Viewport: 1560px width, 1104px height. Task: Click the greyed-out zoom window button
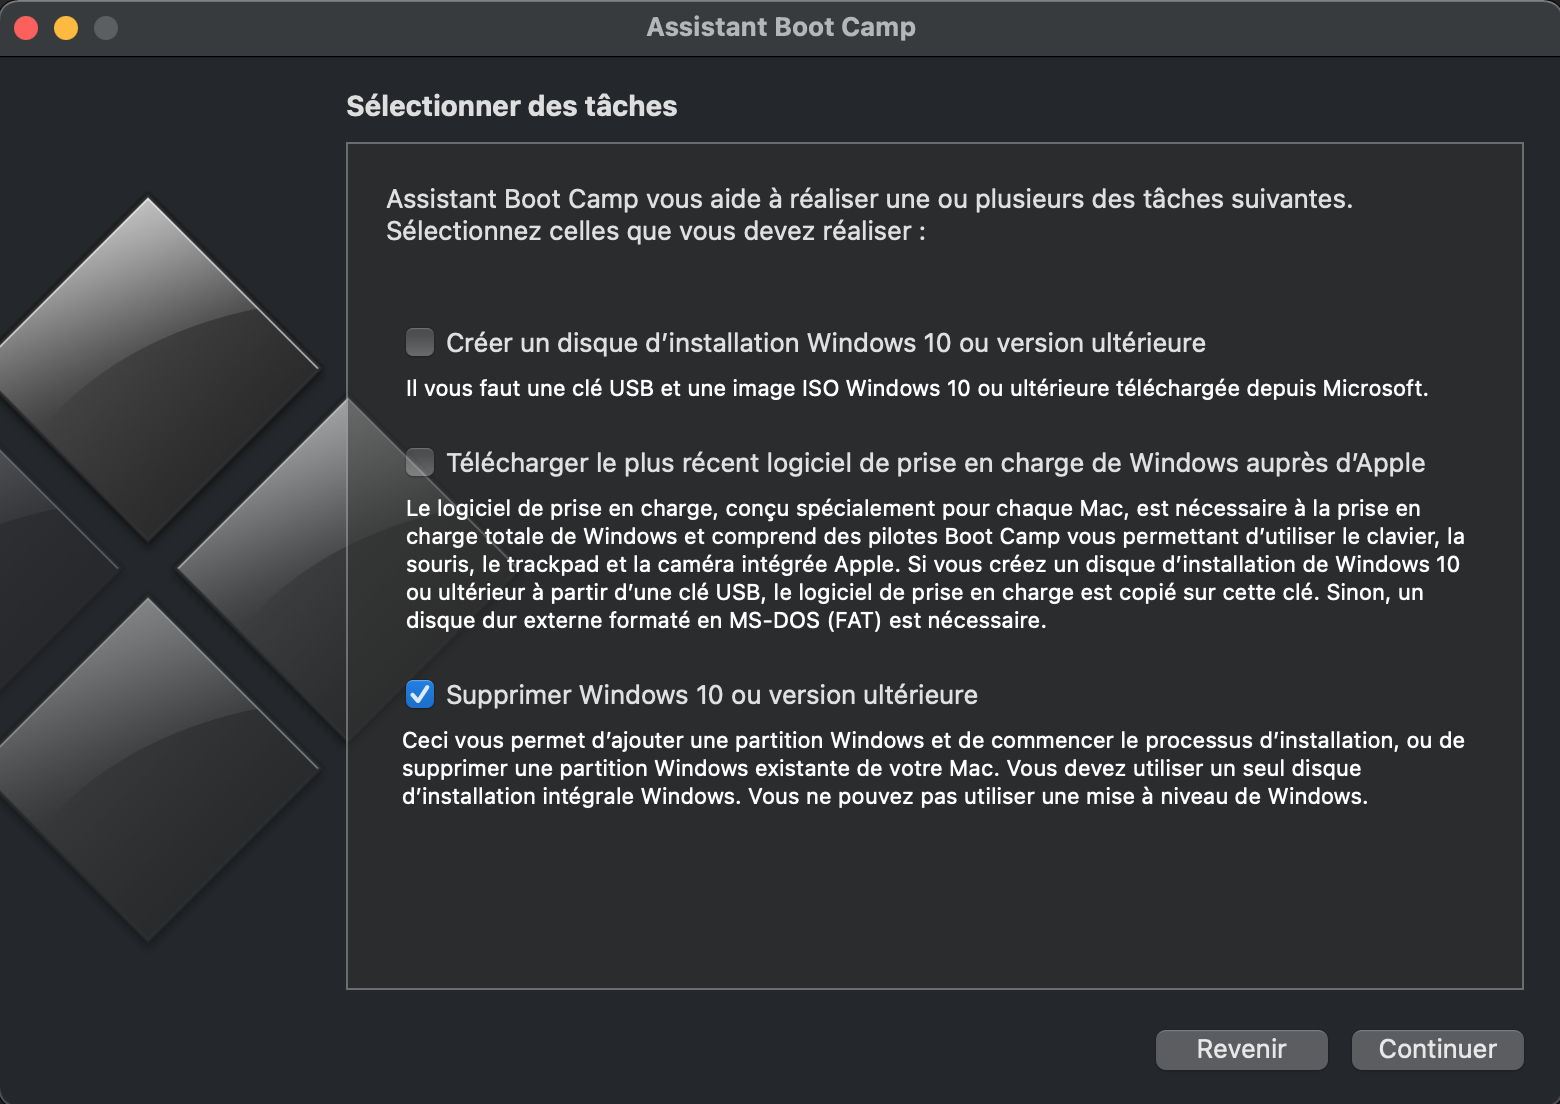(x=106, y=28)
